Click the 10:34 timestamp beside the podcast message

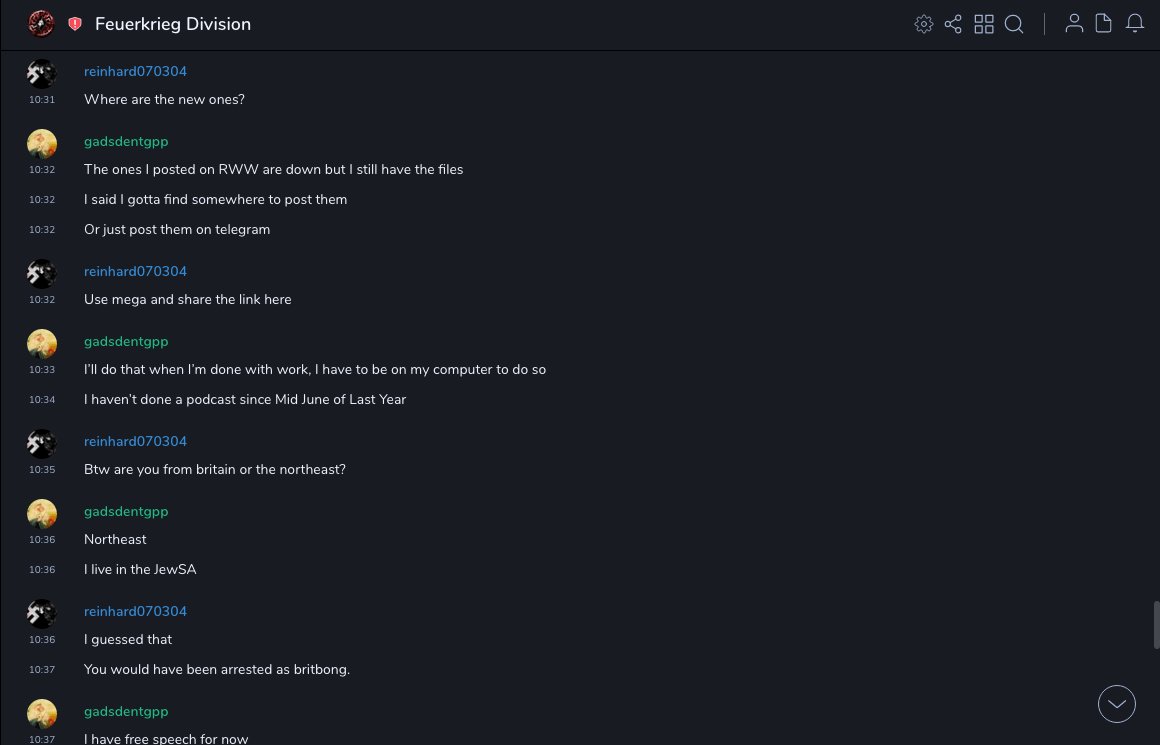(x=42, y=400)
